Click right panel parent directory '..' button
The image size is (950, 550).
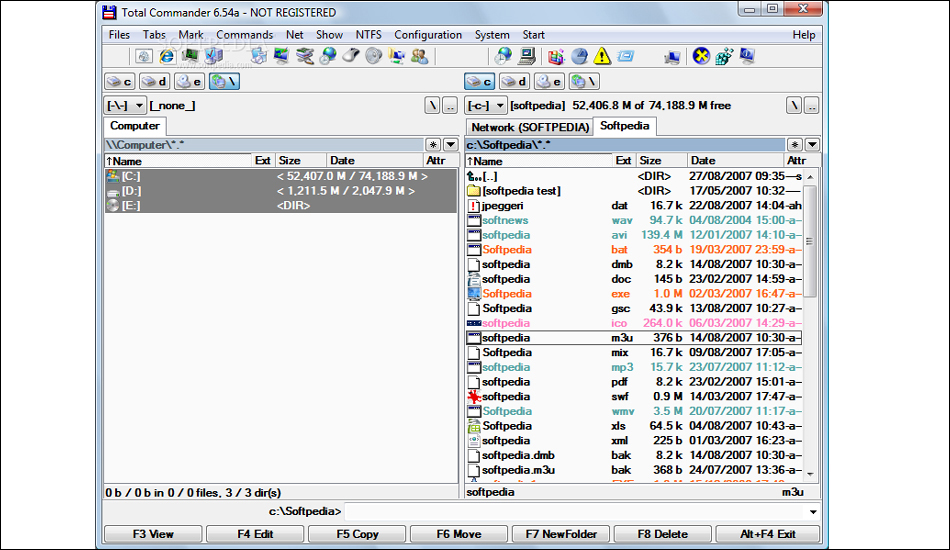pos(812,105)
